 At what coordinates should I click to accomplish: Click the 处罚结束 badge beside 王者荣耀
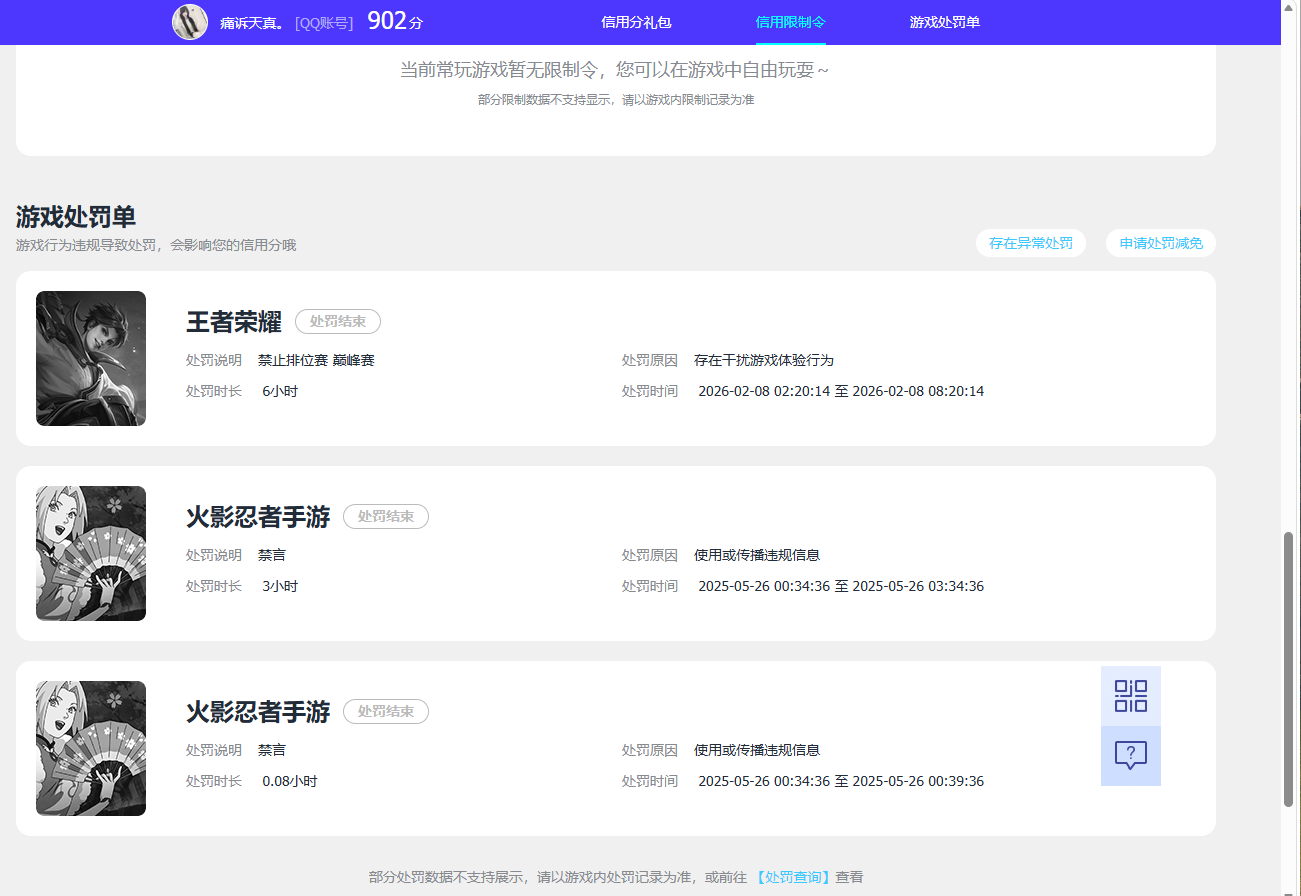pyautogui.click(x=338, y=322)
